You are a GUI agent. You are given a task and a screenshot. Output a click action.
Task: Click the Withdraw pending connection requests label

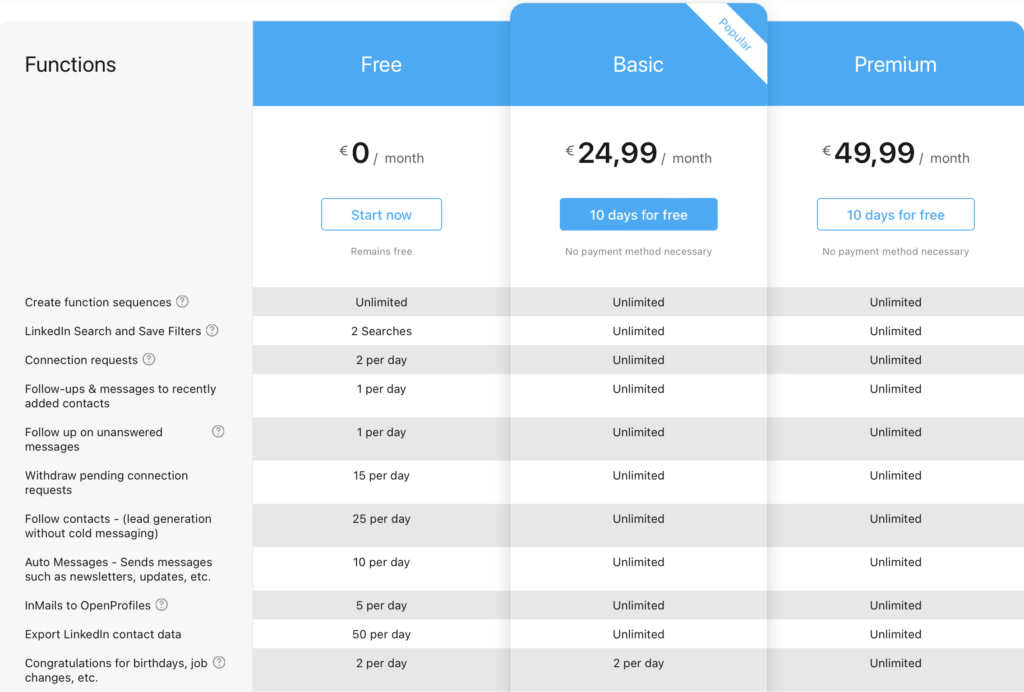(106, 483)
